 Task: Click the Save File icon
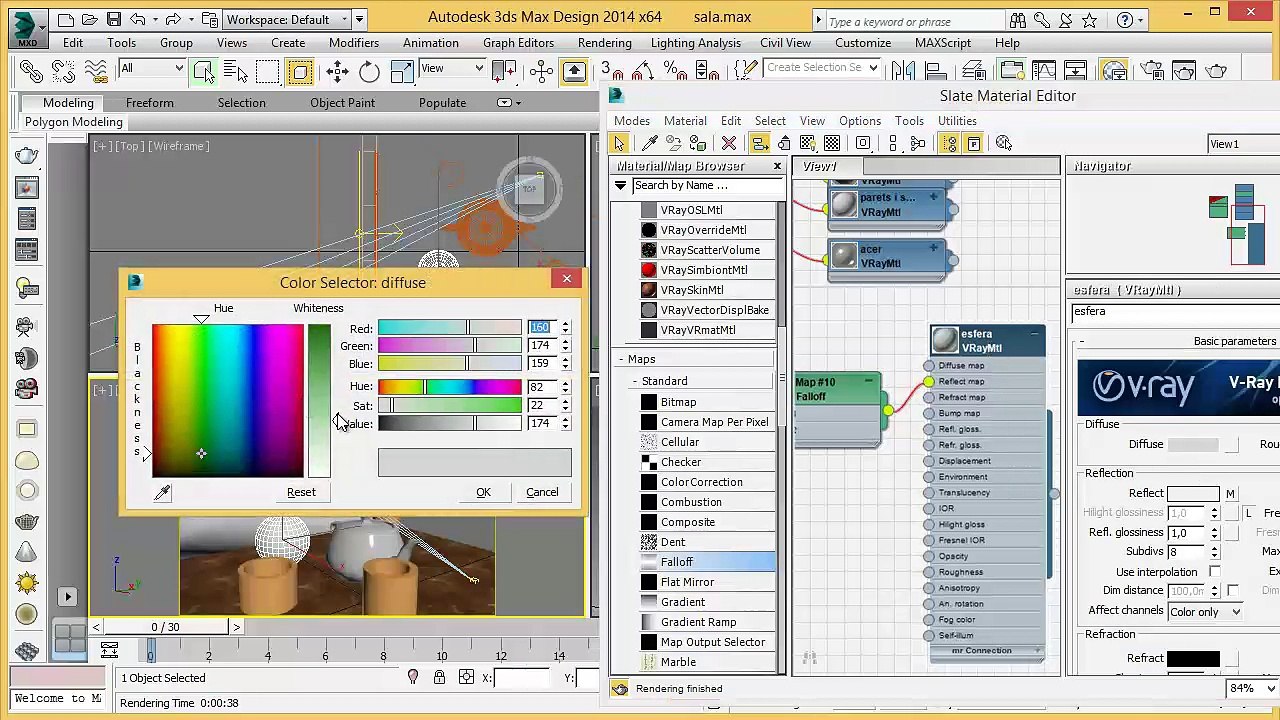[113, 19]
